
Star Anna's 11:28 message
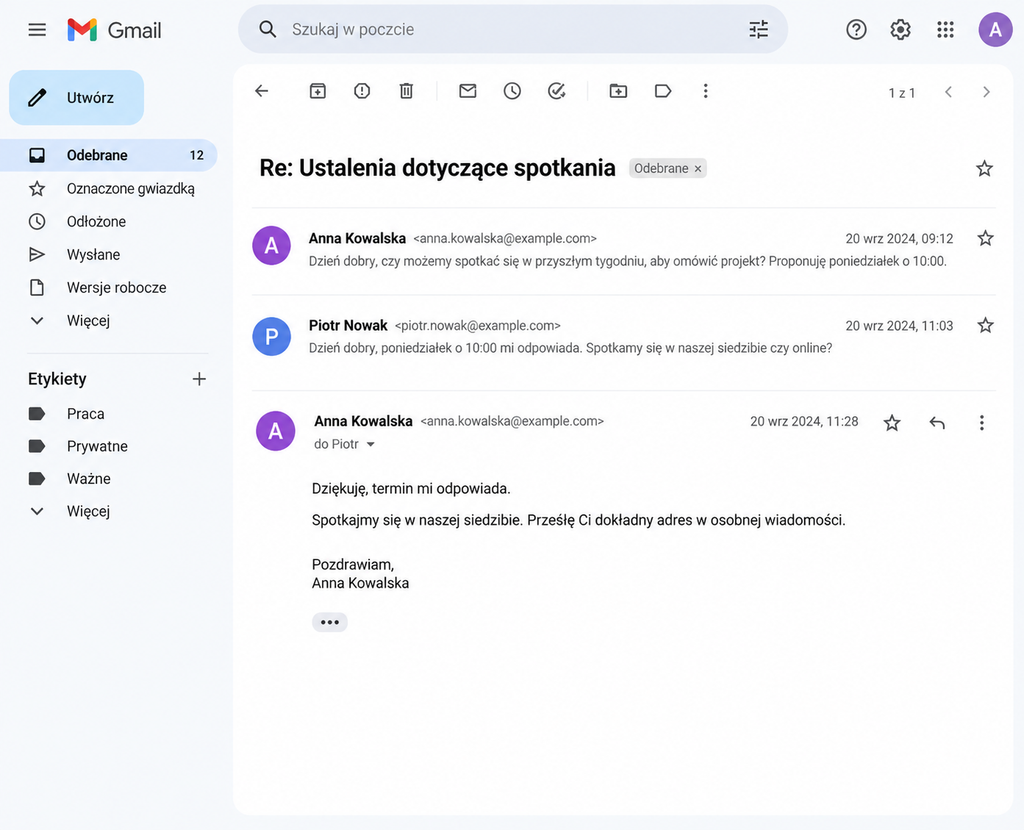pyautogui.click(x=892, y=423)
